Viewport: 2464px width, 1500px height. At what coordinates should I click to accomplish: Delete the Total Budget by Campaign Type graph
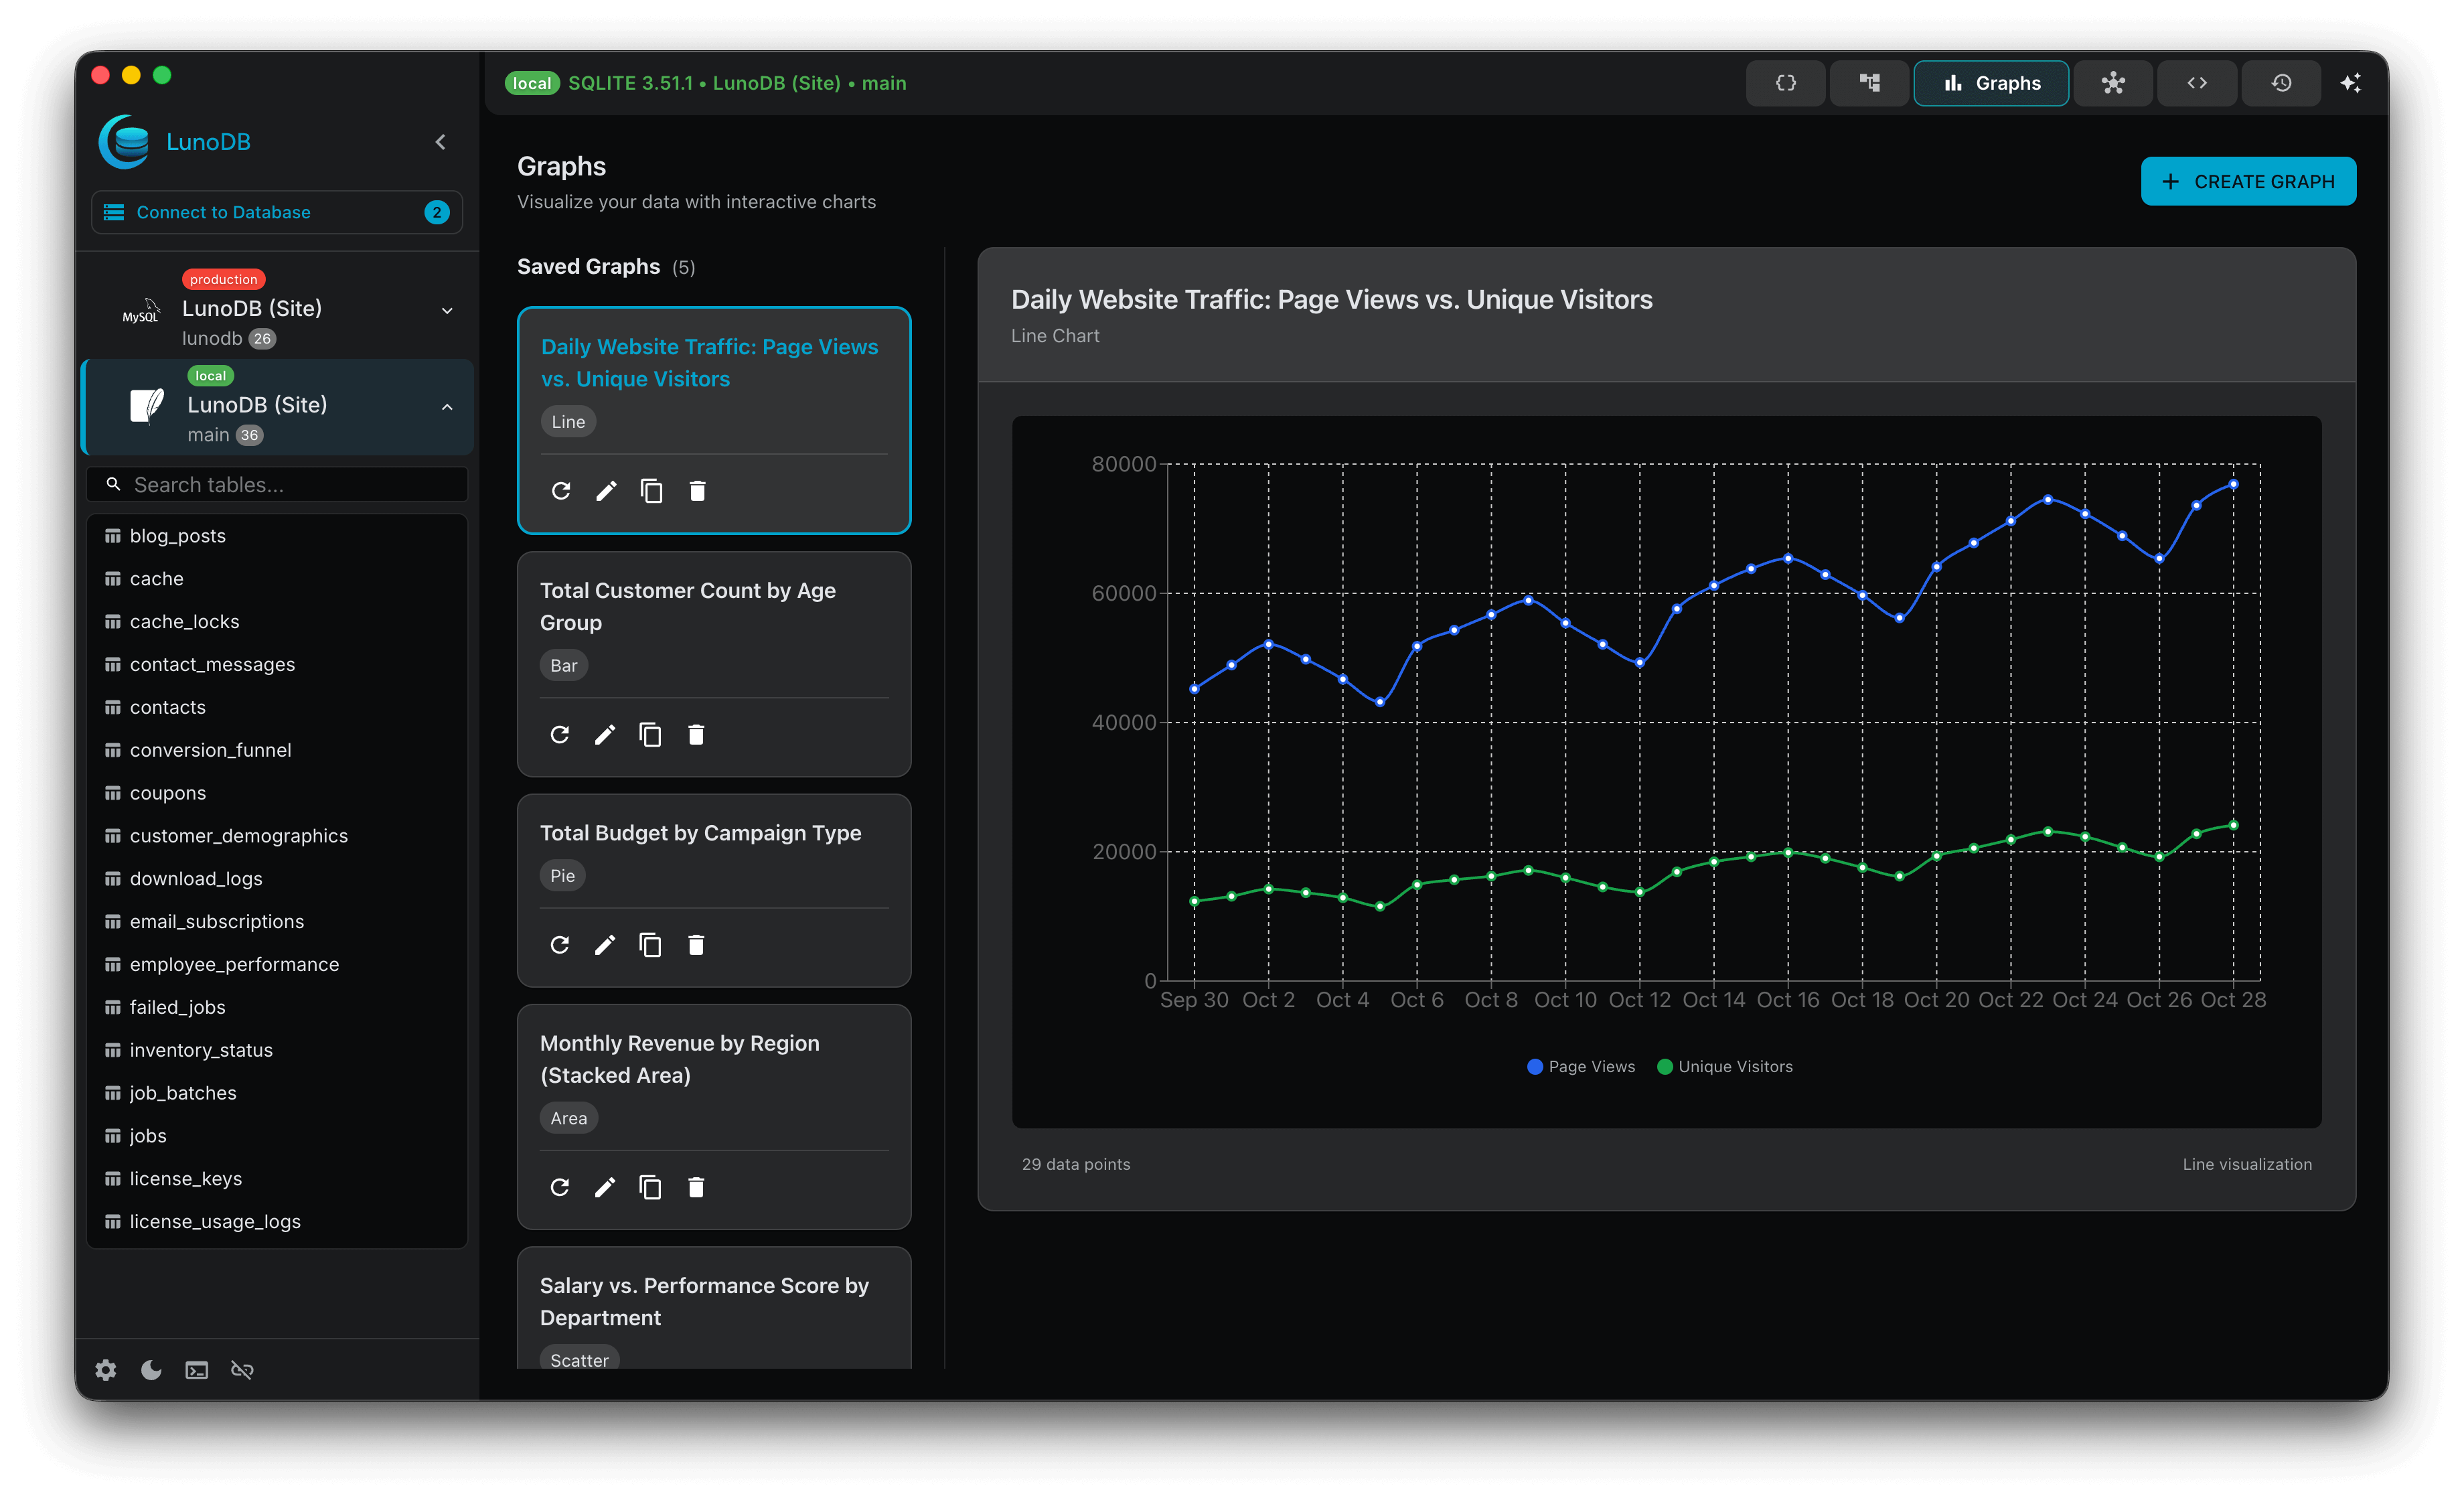(x=696, y=944)
